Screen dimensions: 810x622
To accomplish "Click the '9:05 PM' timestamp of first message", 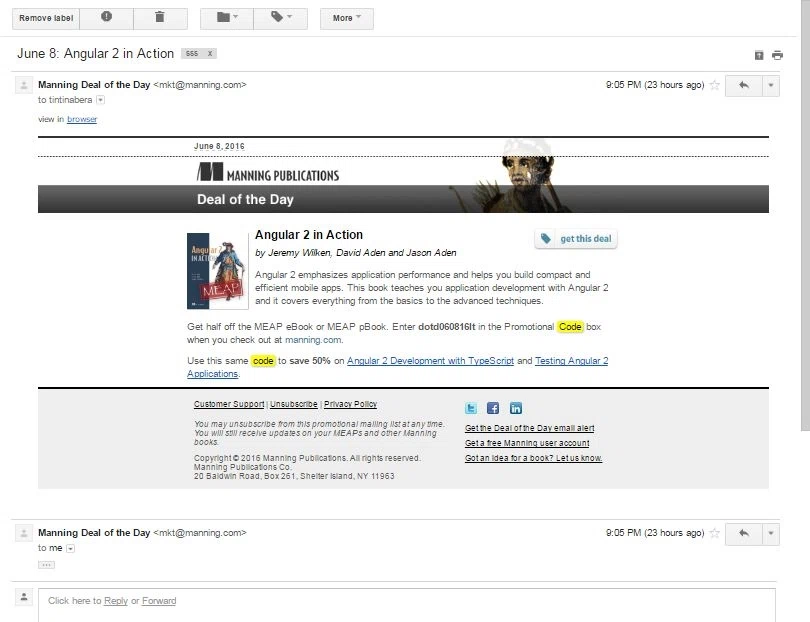I will (x=655, y=85).
